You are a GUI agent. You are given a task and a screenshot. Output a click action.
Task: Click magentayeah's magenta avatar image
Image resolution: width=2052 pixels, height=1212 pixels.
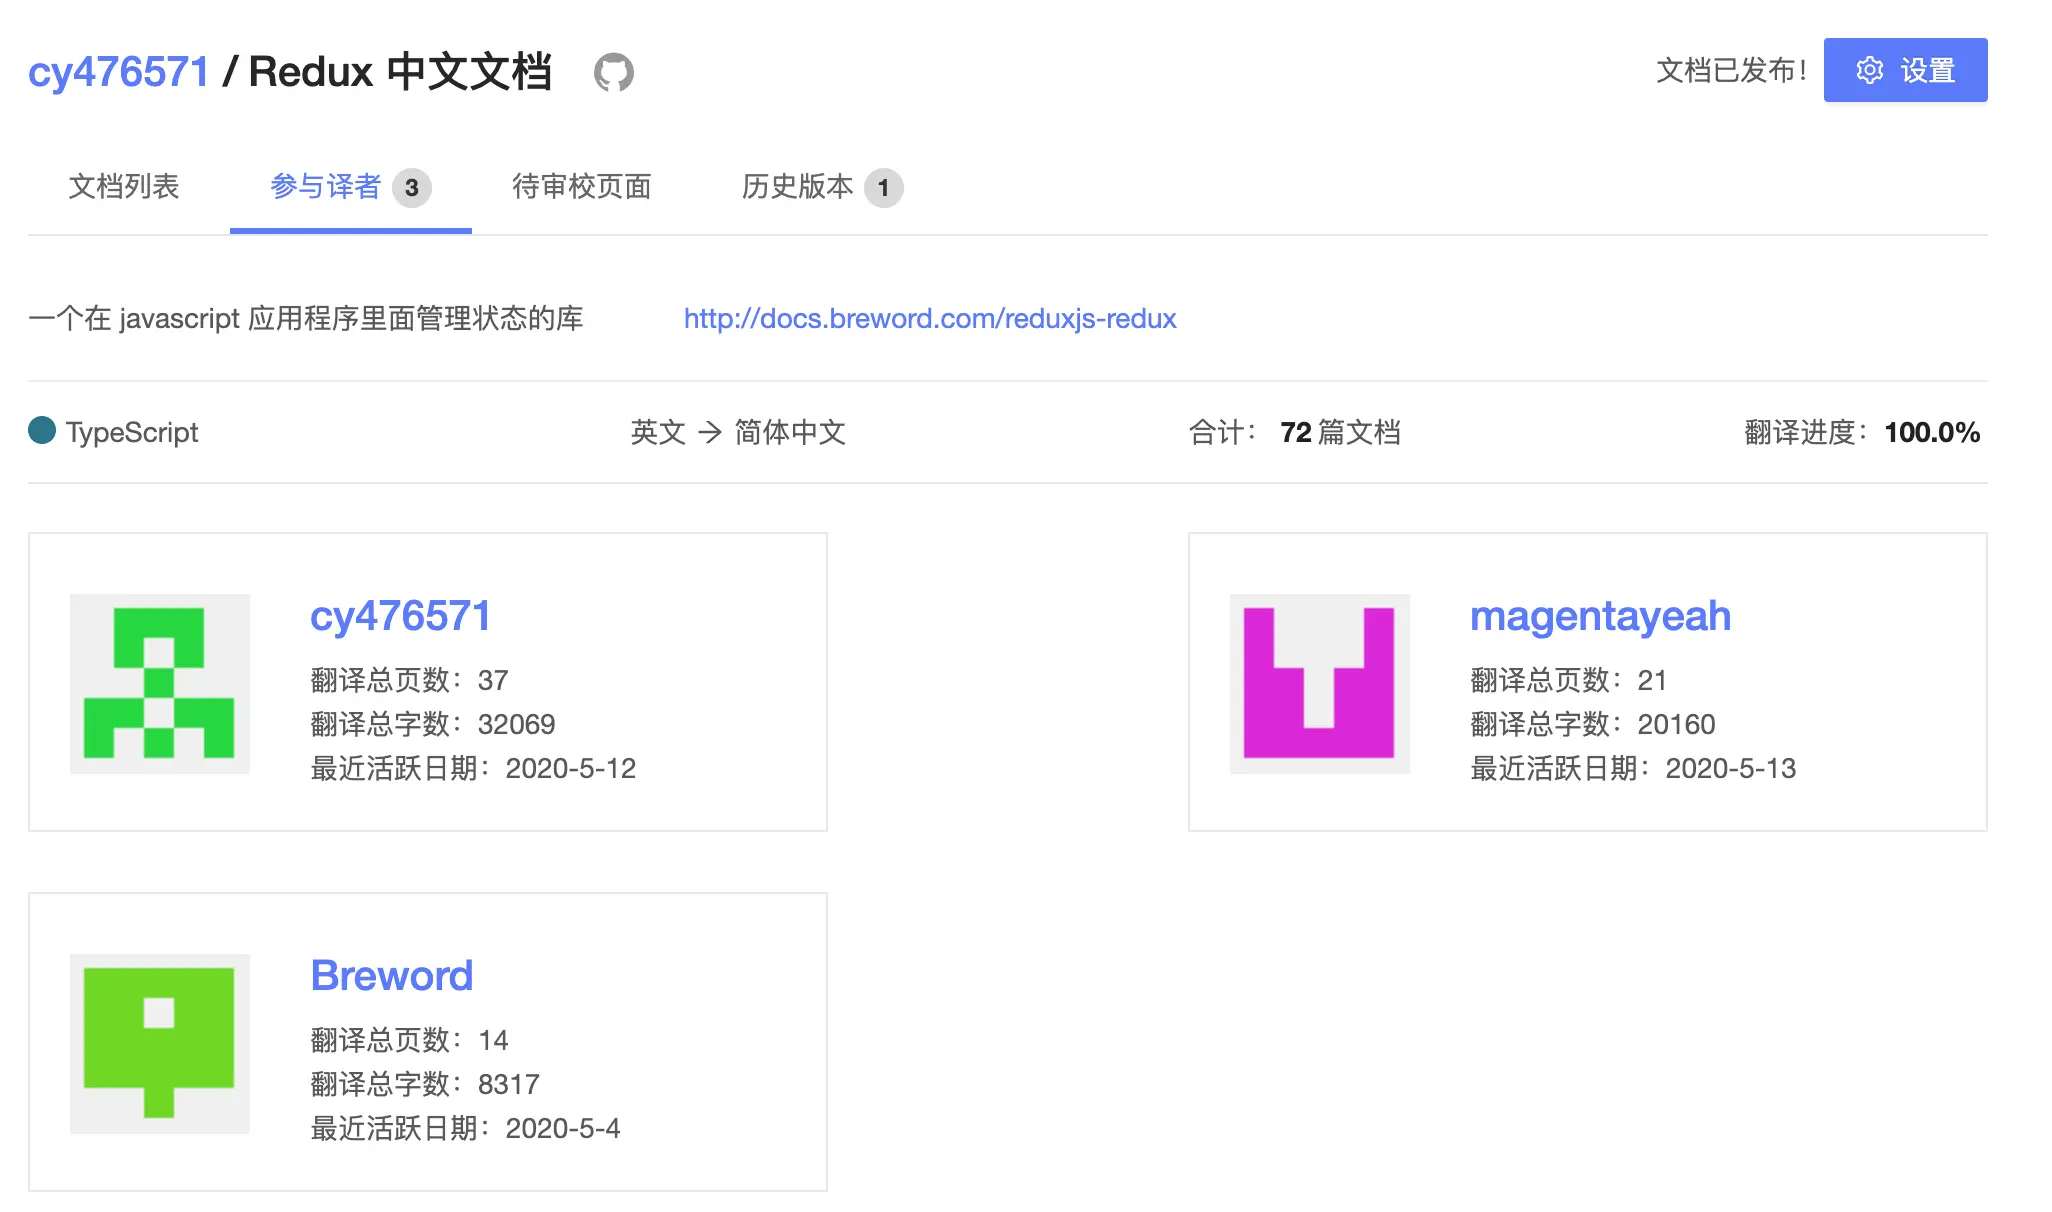coord(1319,683)
